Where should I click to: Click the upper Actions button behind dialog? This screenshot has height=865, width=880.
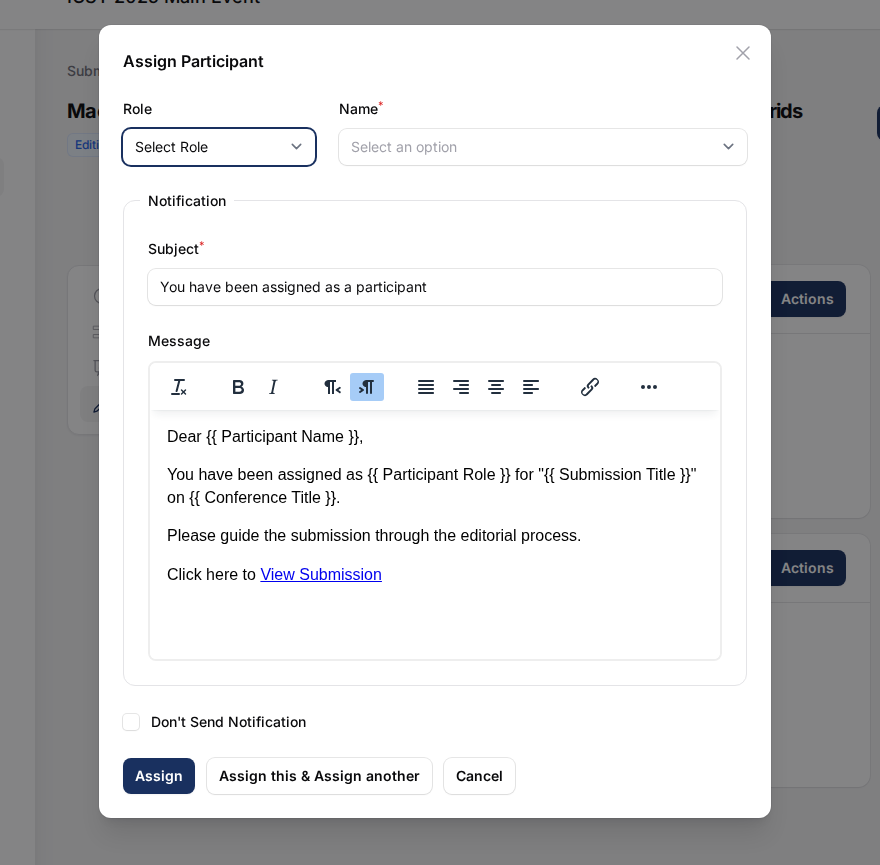tap(807, 299)
